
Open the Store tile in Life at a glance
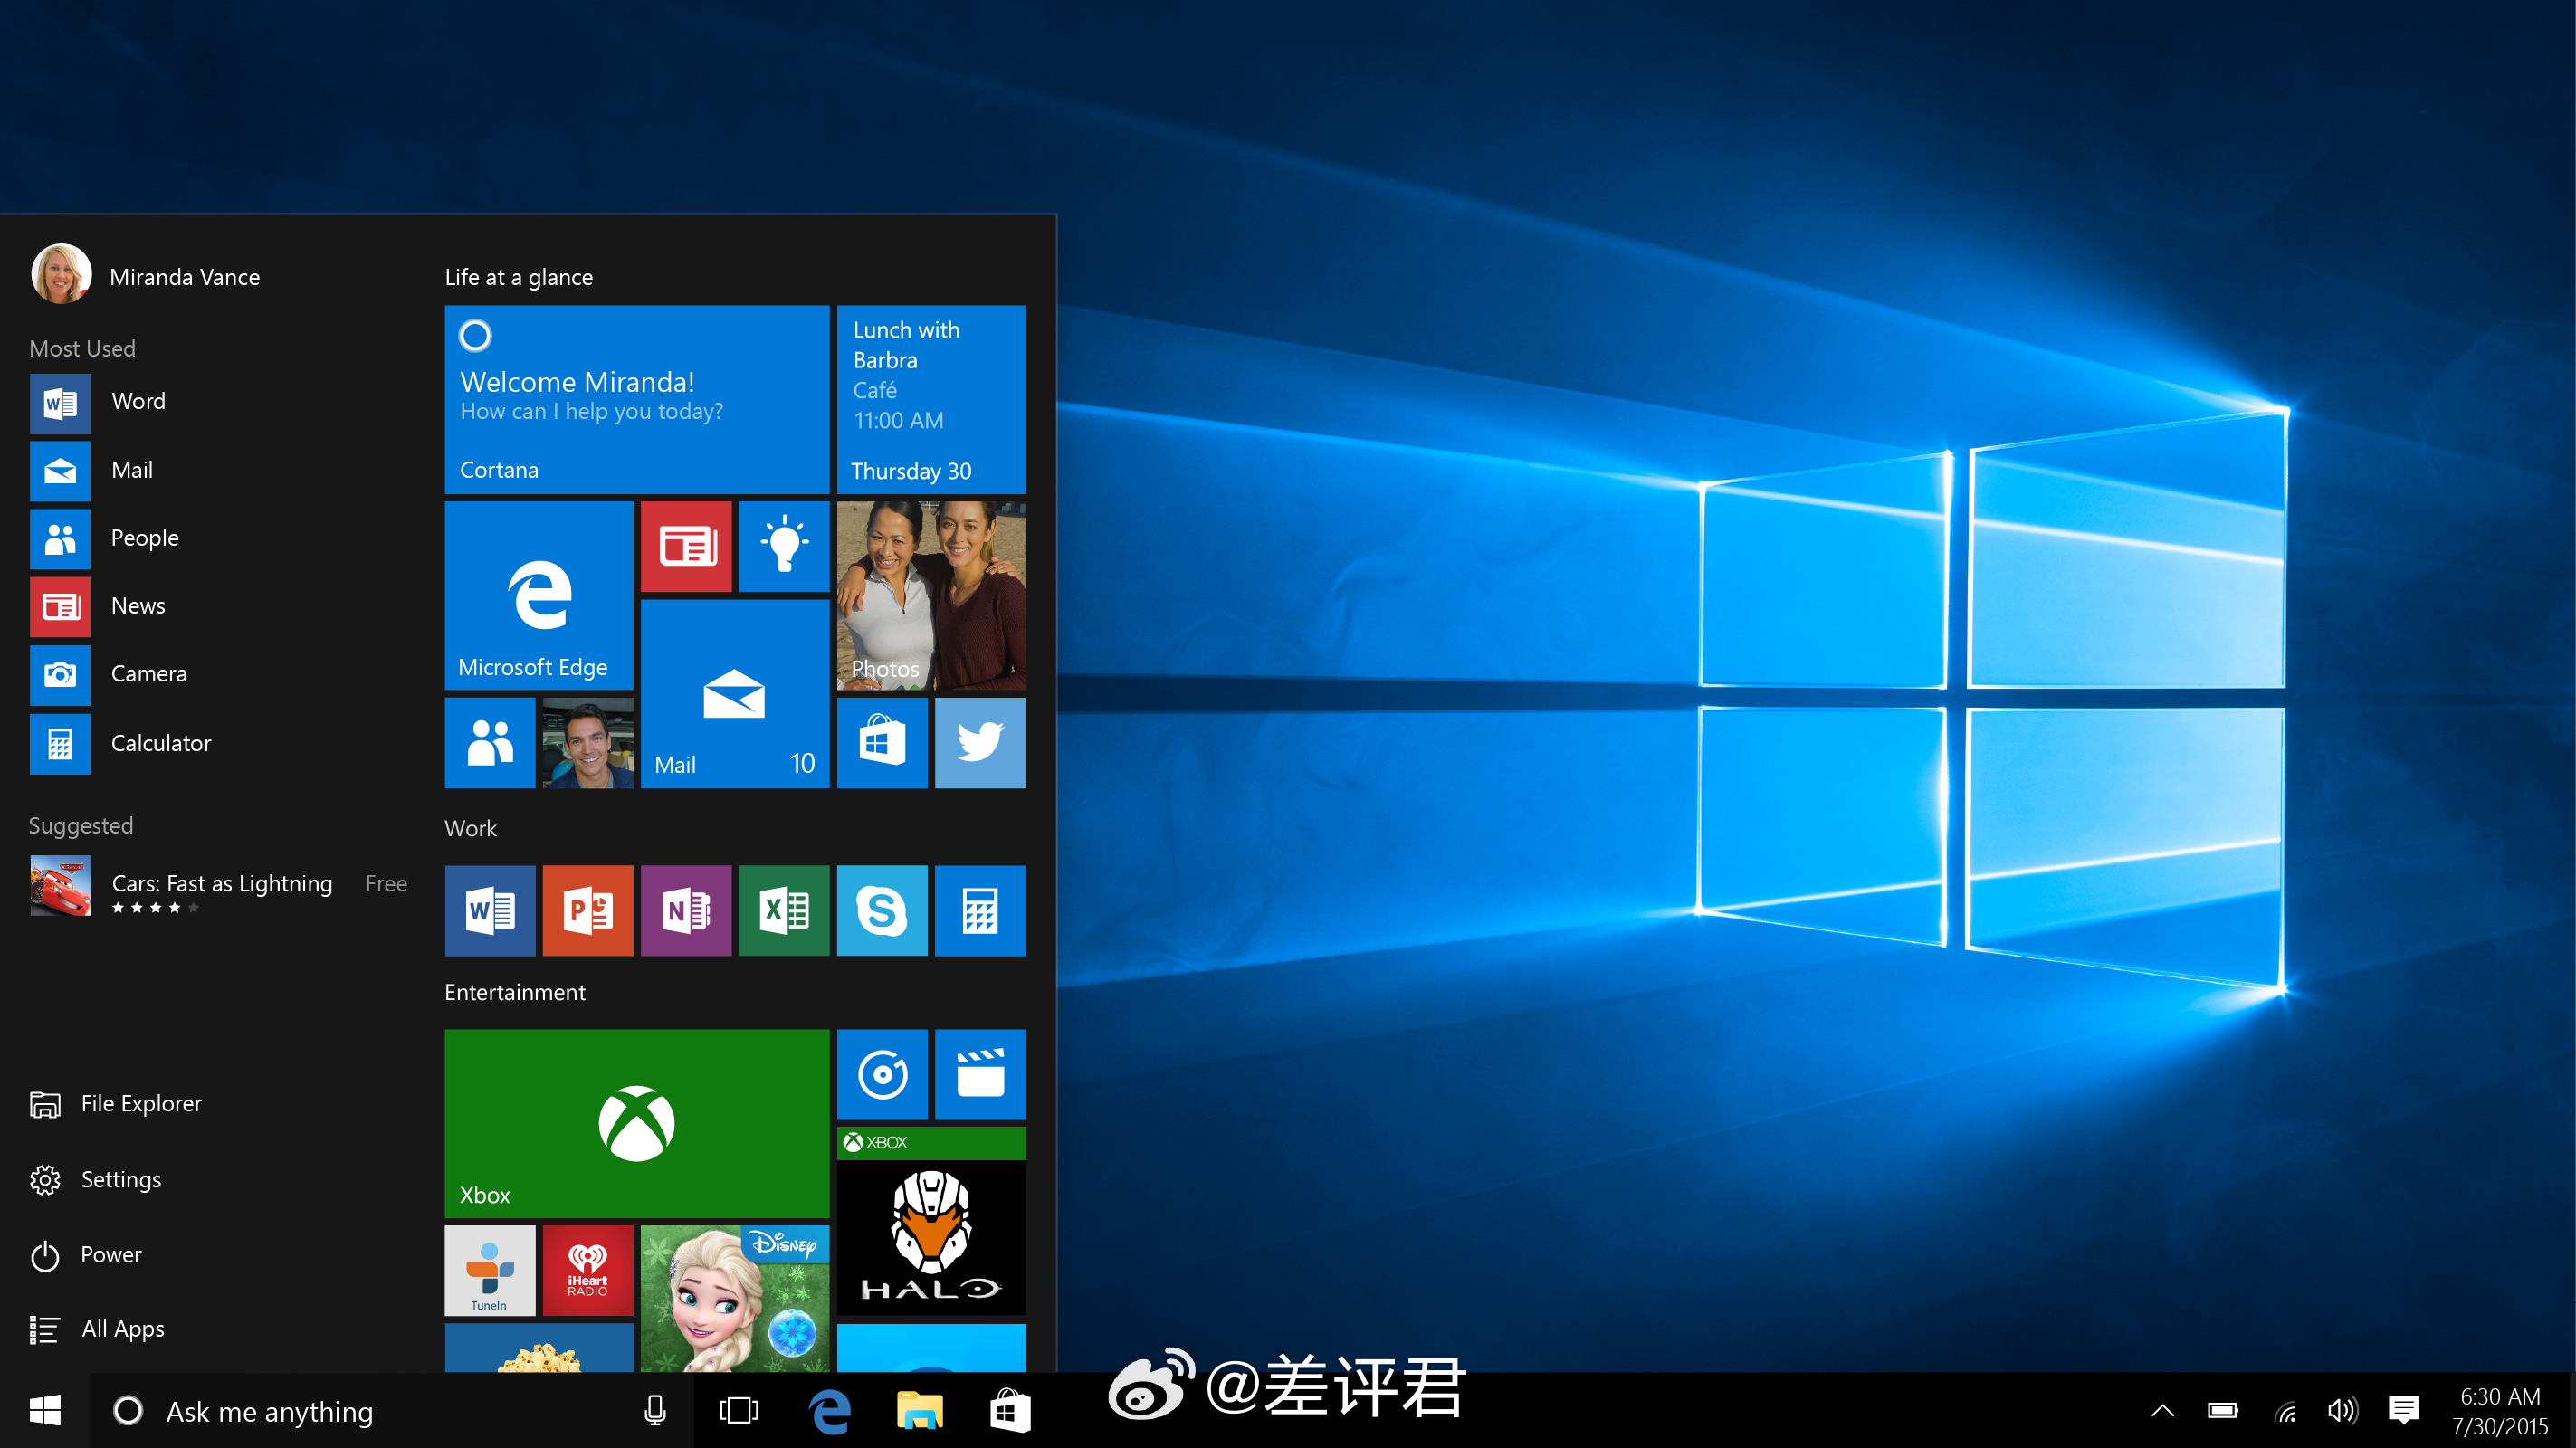tap(881, 742)
